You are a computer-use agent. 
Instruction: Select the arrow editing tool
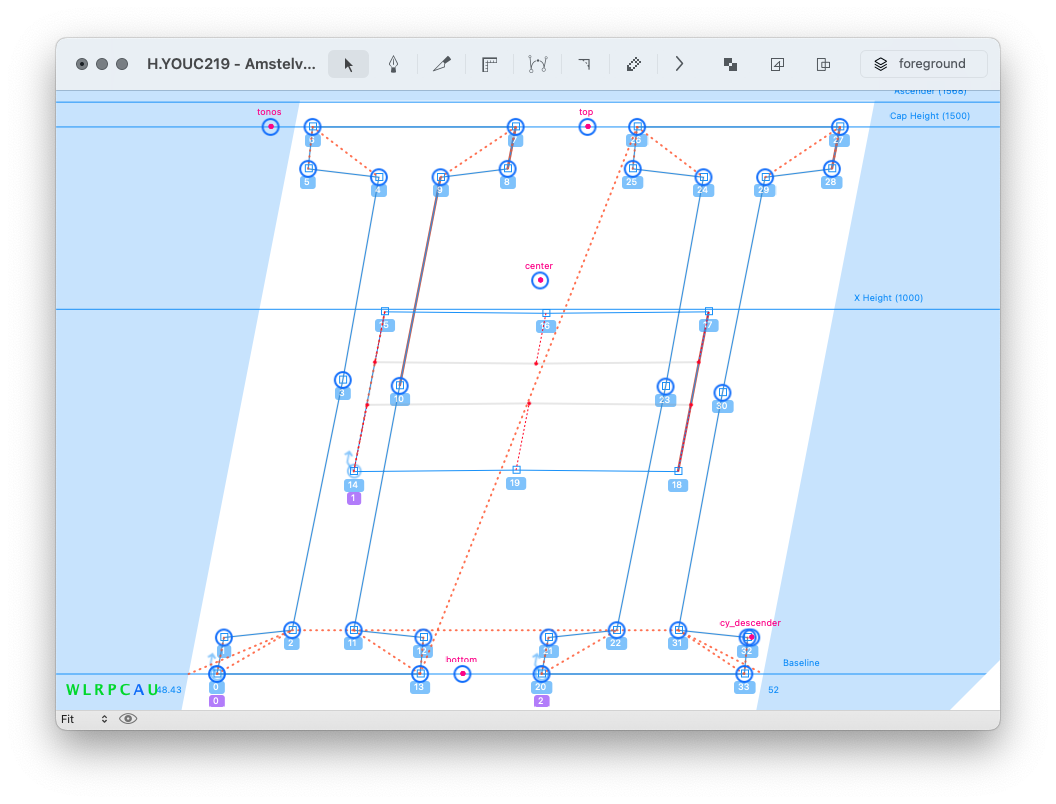point(349,64)
